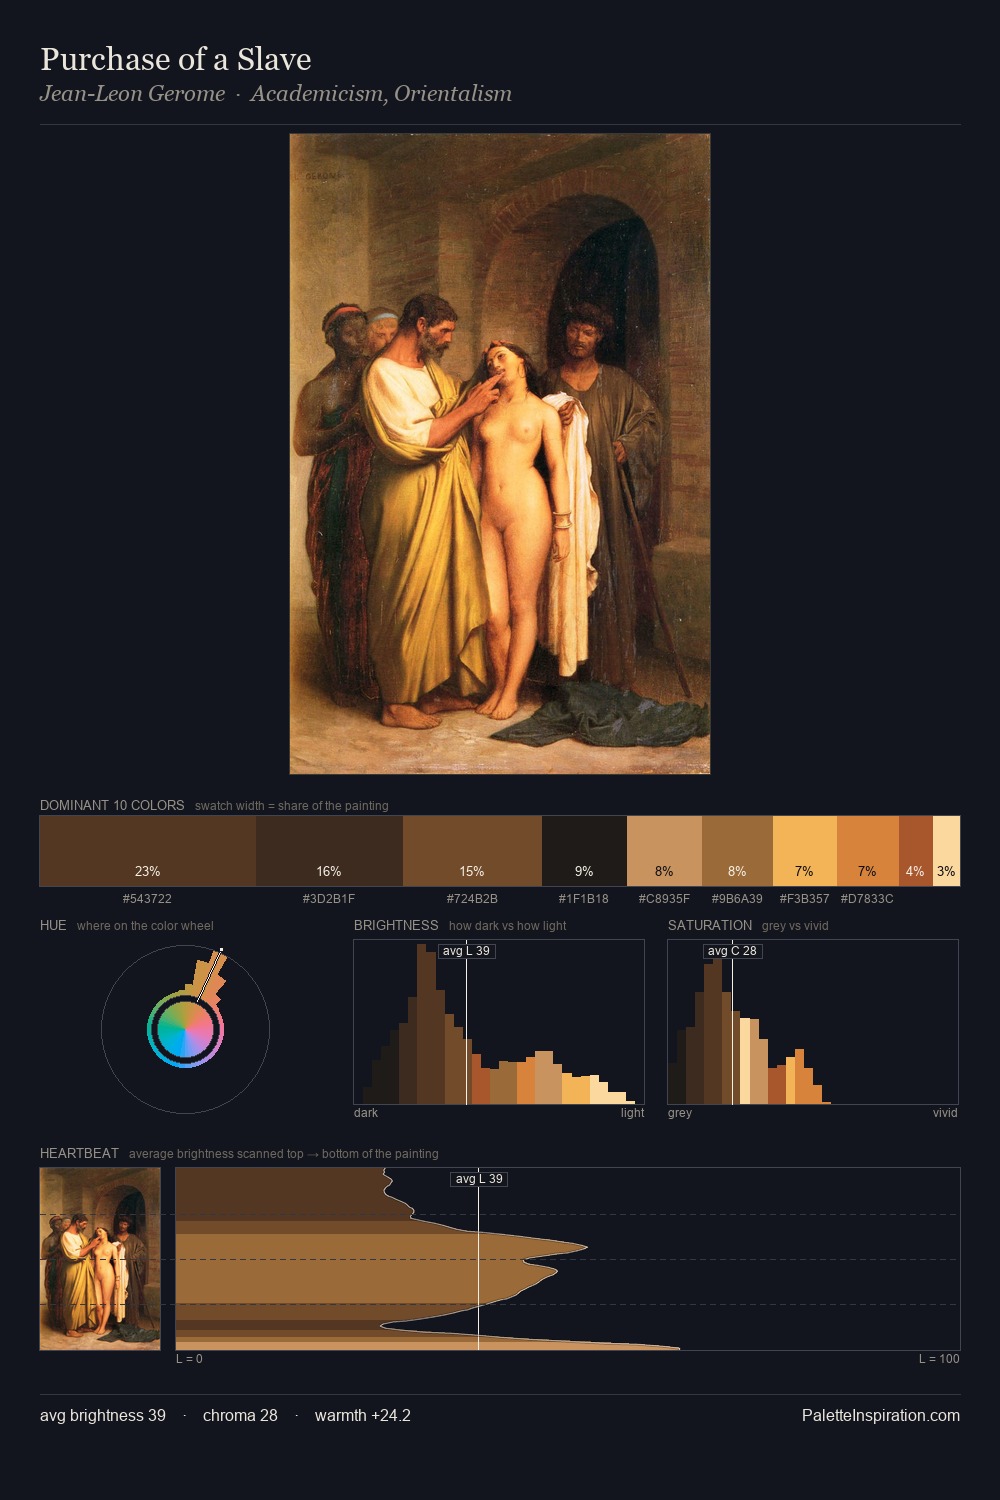Click the 'HEARTBEAT' section heading
Image resolution: width=1000 pixels, height=1500 pixels.
tap(79, 1153)
